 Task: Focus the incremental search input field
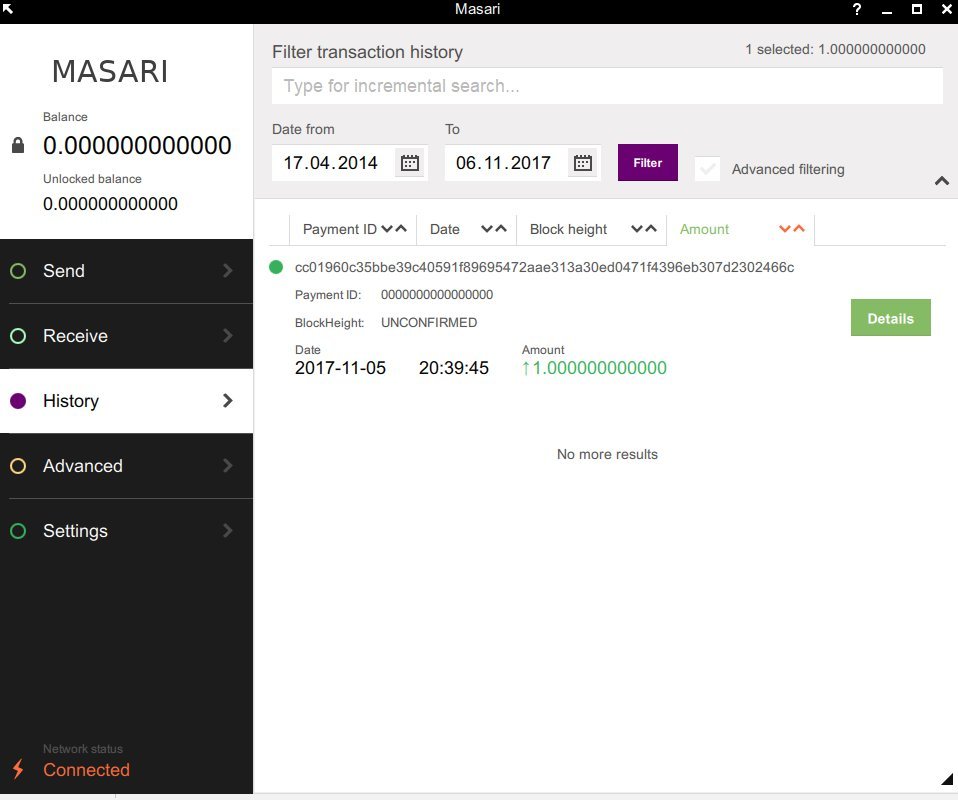click(x=607, y=86)
